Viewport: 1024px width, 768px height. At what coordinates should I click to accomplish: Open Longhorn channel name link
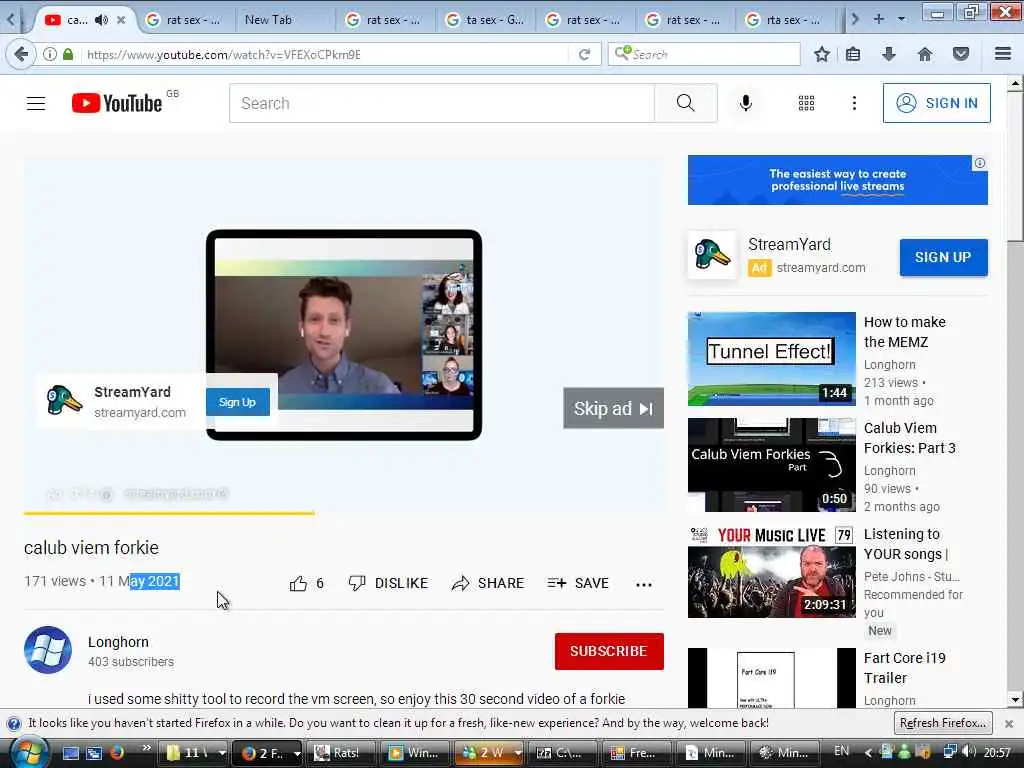(x=118, y=642)
